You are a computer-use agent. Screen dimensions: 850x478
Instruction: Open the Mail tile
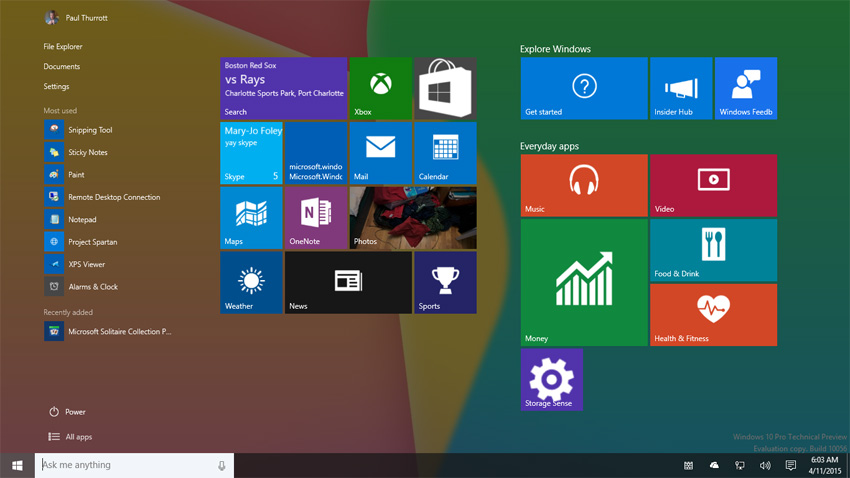[381, 153]
